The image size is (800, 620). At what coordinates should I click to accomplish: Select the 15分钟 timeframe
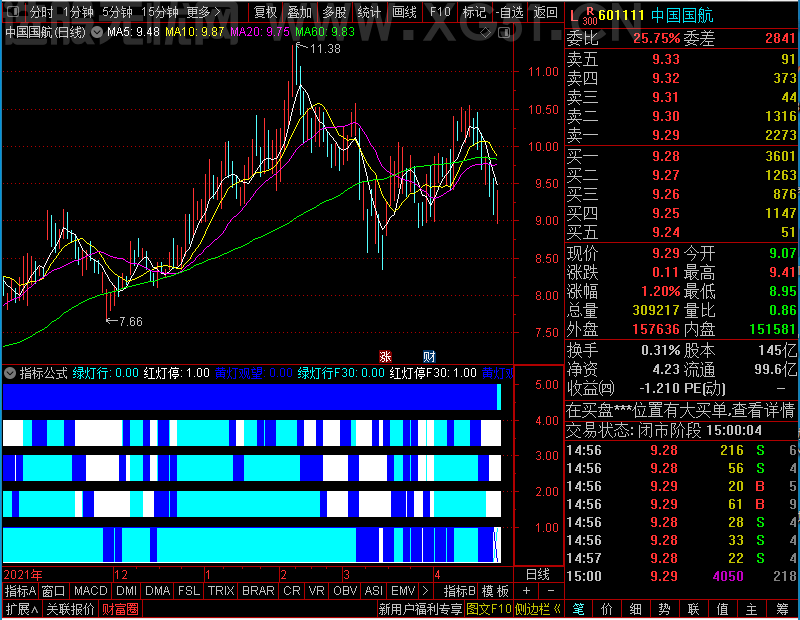tap(160, 12)
